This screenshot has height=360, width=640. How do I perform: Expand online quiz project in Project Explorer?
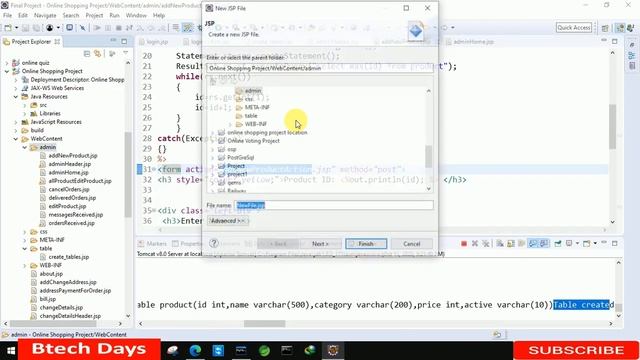(x=7, y=63)
